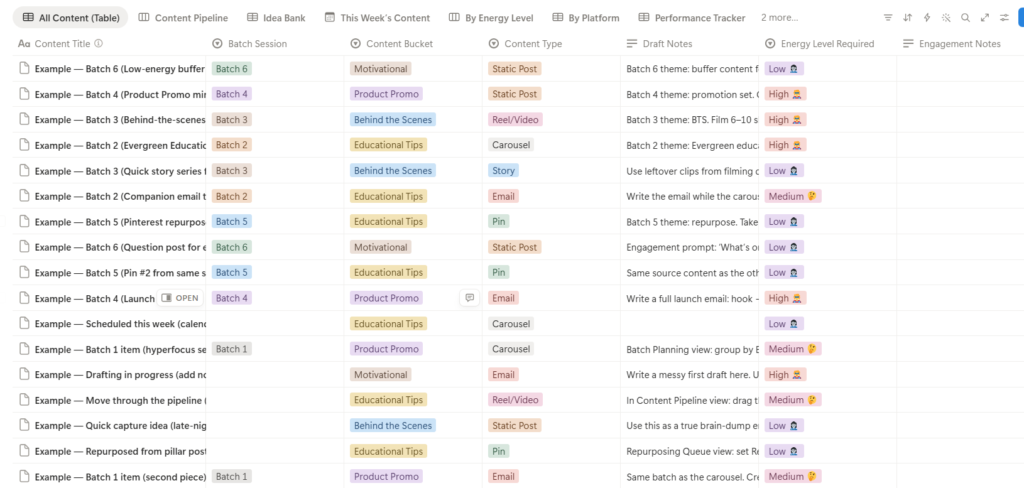Select Batch 6 tag in Low-energy buffer row
Viewport: 1024px width, 488px height.
coord(232,69)
